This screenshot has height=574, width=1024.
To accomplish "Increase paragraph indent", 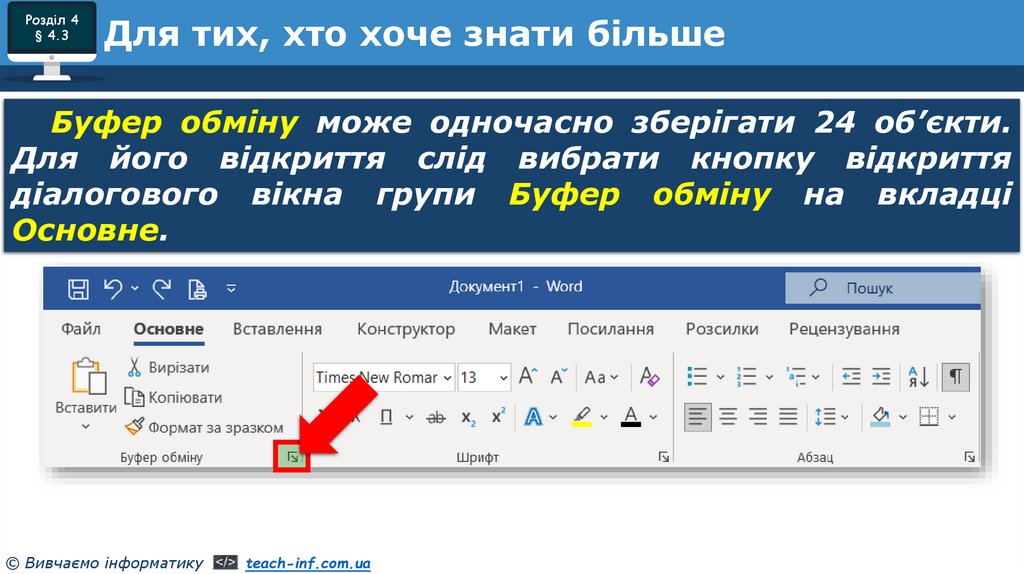I will point(881,377).
